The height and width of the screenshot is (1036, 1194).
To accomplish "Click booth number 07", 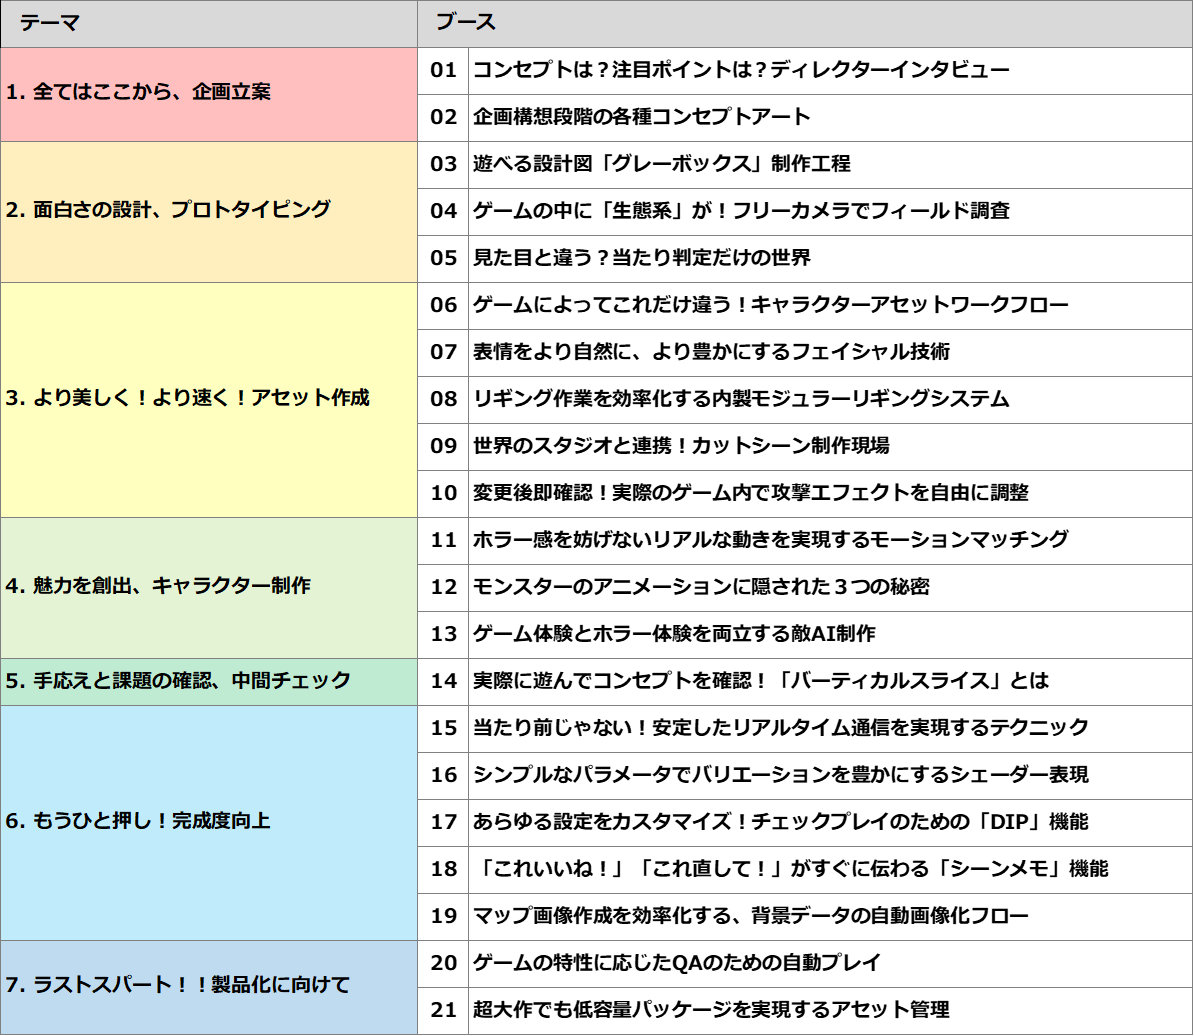I will 443,353.
